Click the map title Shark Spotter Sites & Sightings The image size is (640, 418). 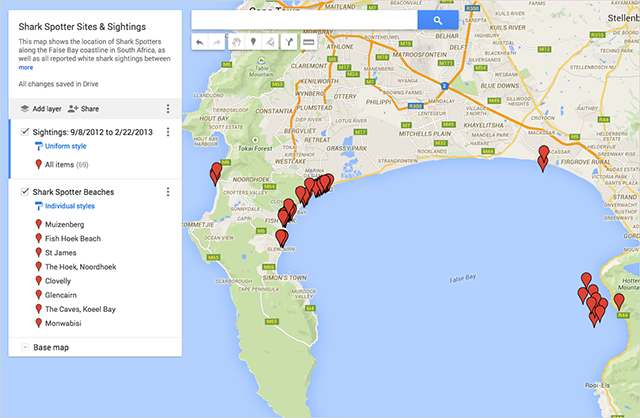pos(82,27)
